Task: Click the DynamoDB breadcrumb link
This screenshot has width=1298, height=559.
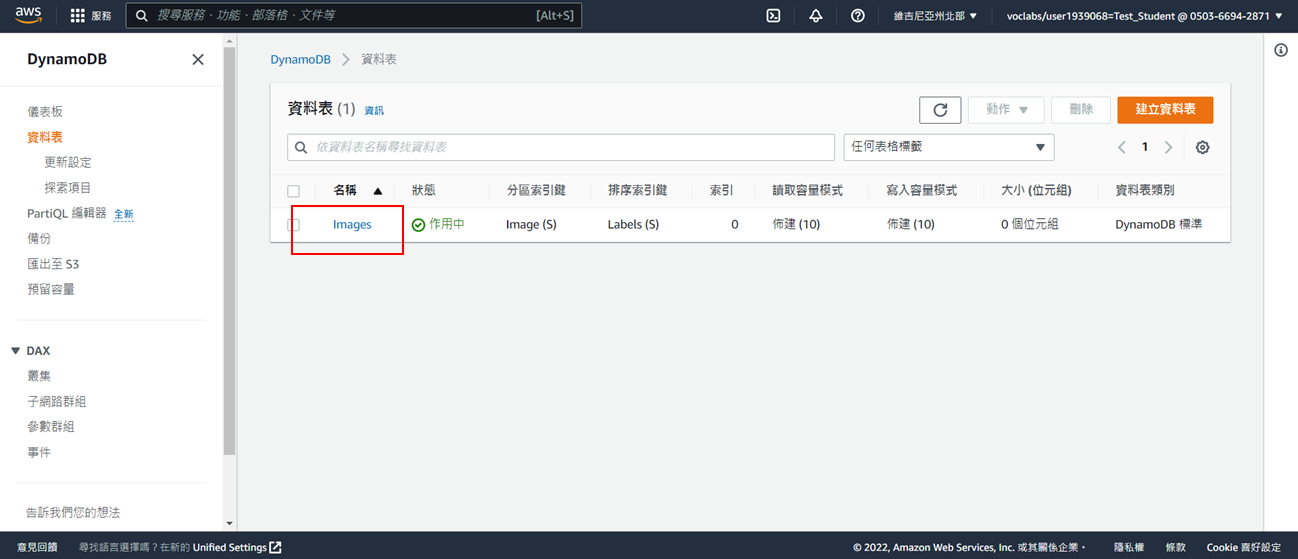Action: pos(300,60)
